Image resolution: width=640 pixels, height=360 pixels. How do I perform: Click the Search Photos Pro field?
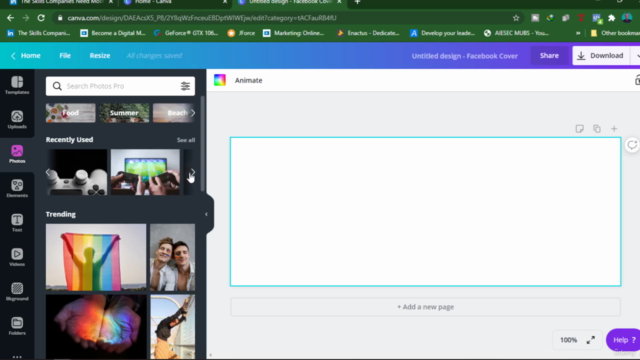pos(120,86)
